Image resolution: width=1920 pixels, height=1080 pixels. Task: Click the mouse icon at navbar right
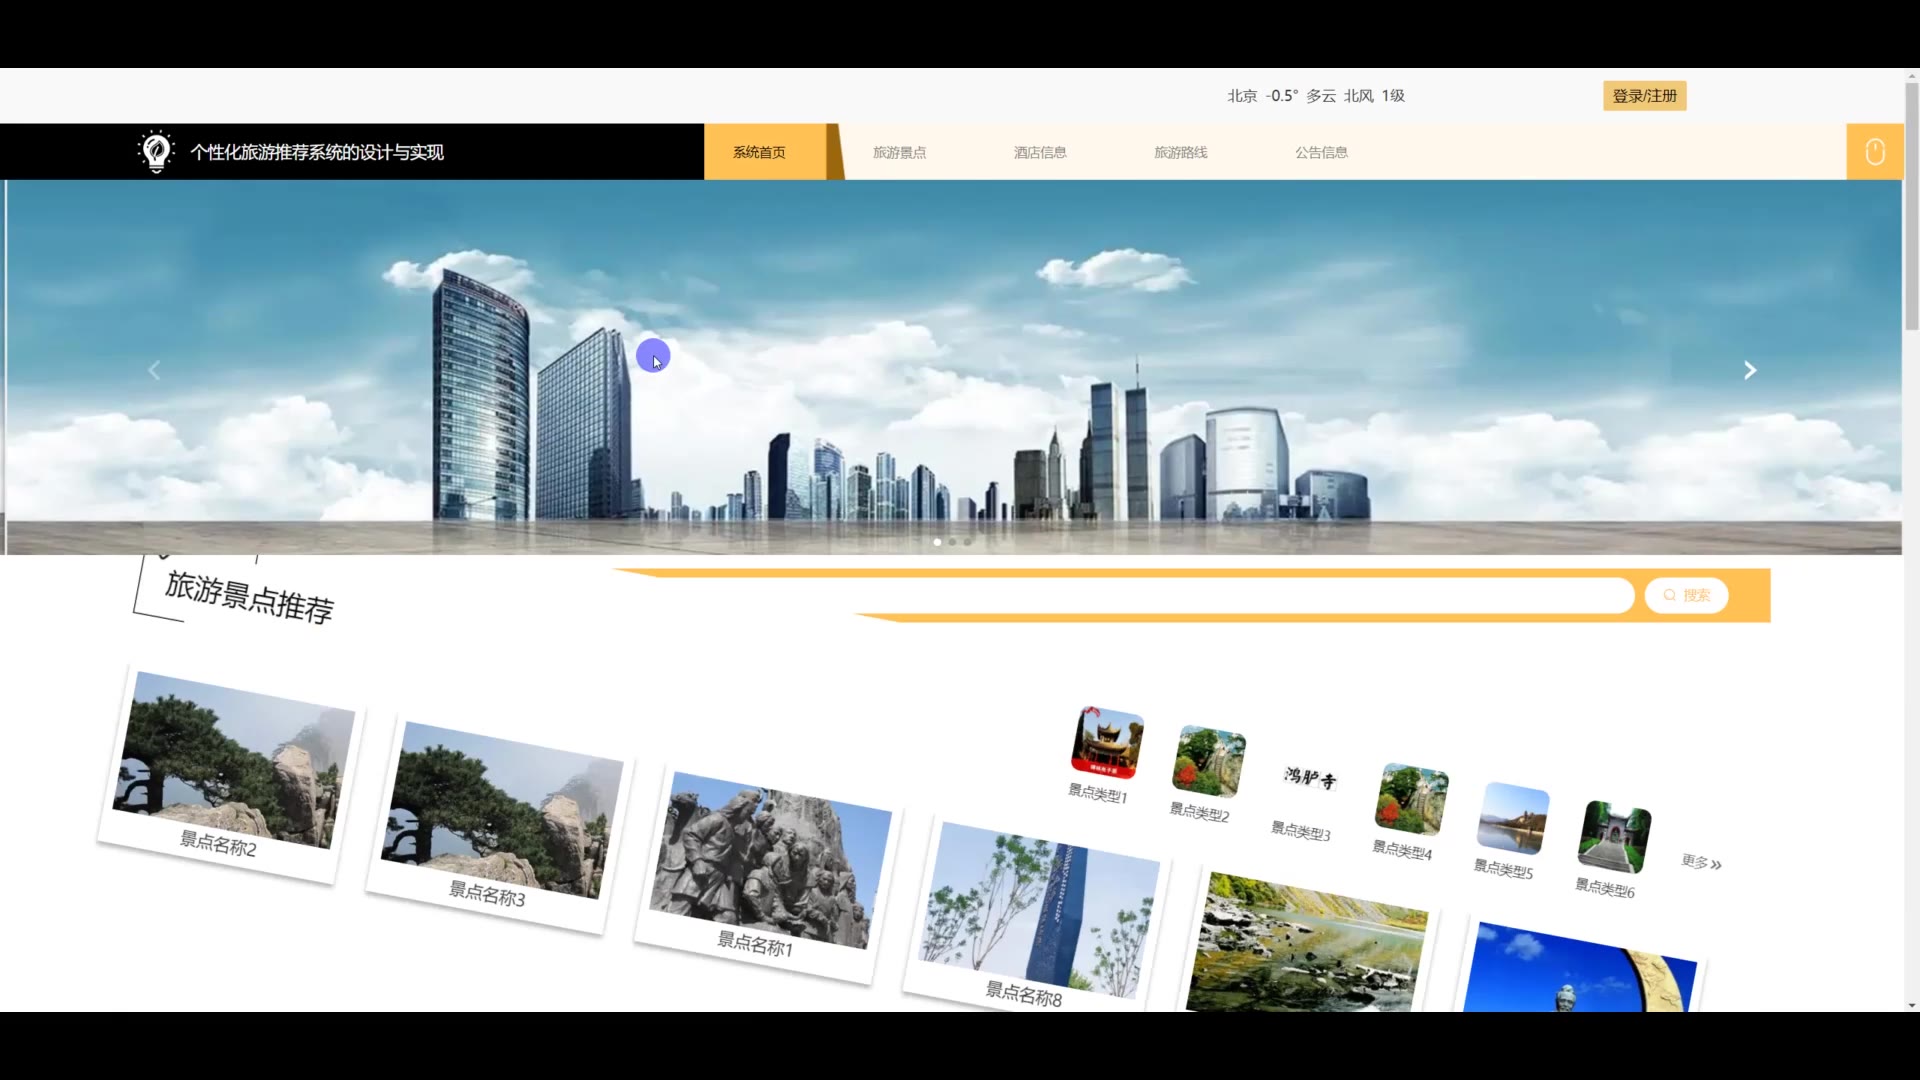(1875, 152)
